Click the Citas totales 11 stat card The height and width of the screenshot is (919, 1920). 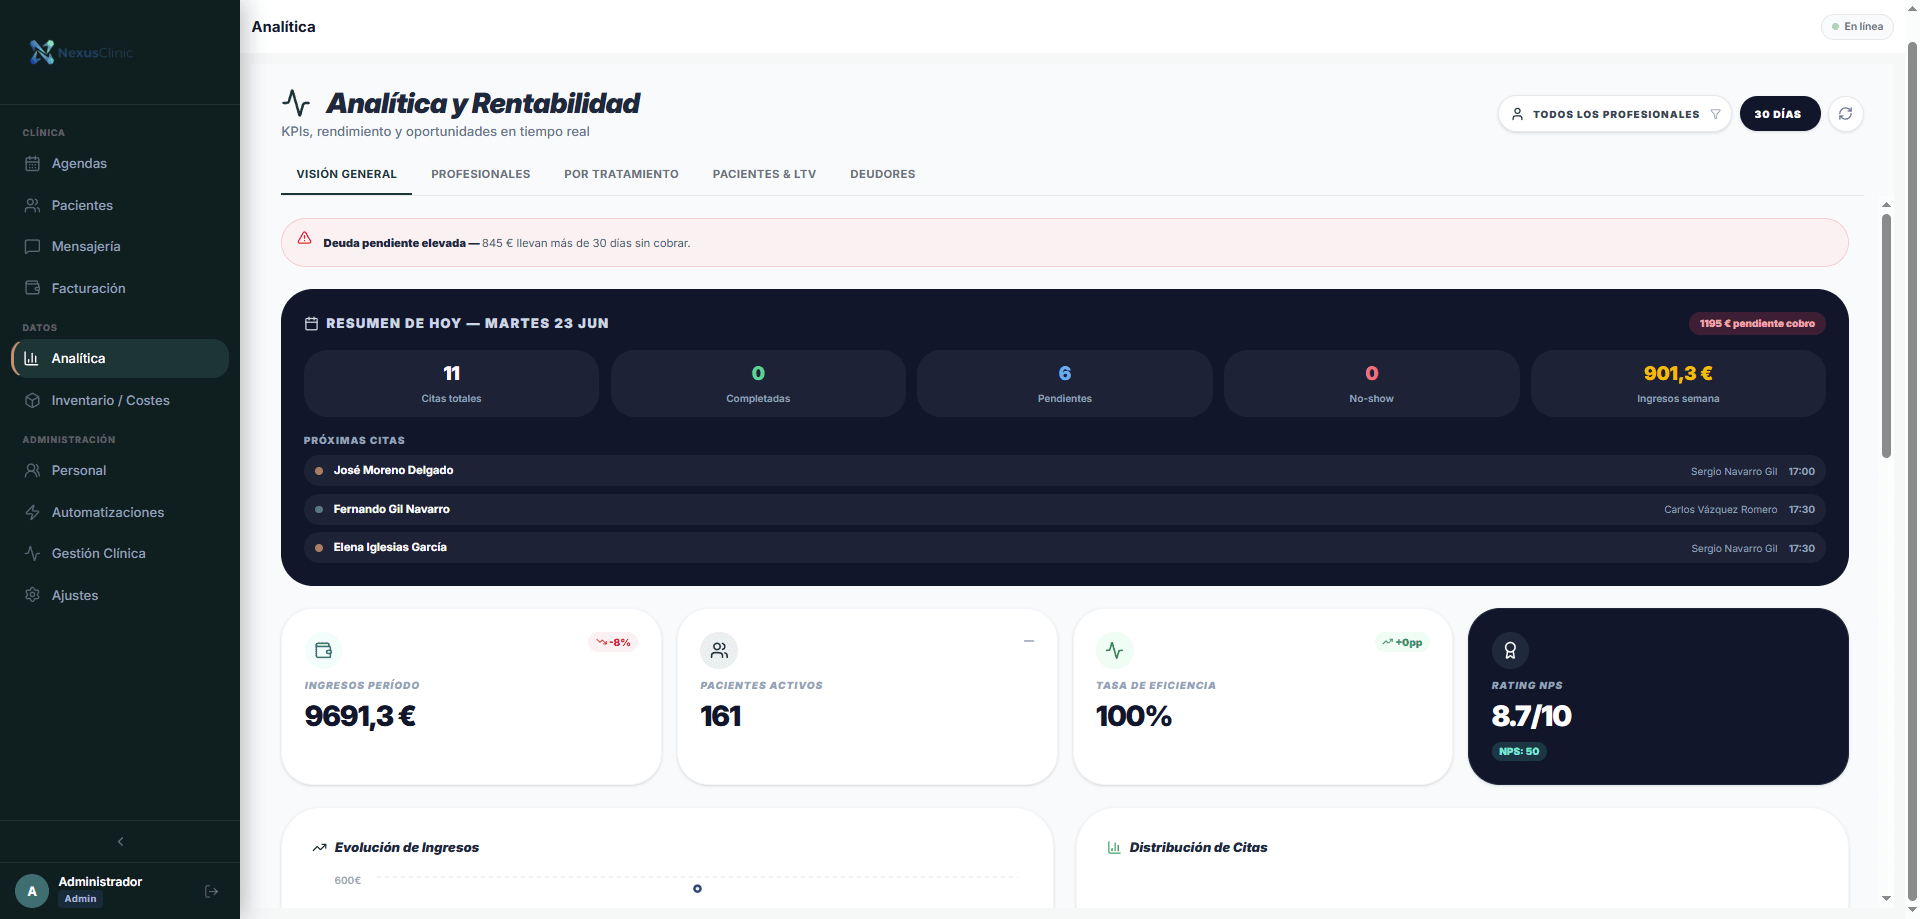tap(451, 383)
